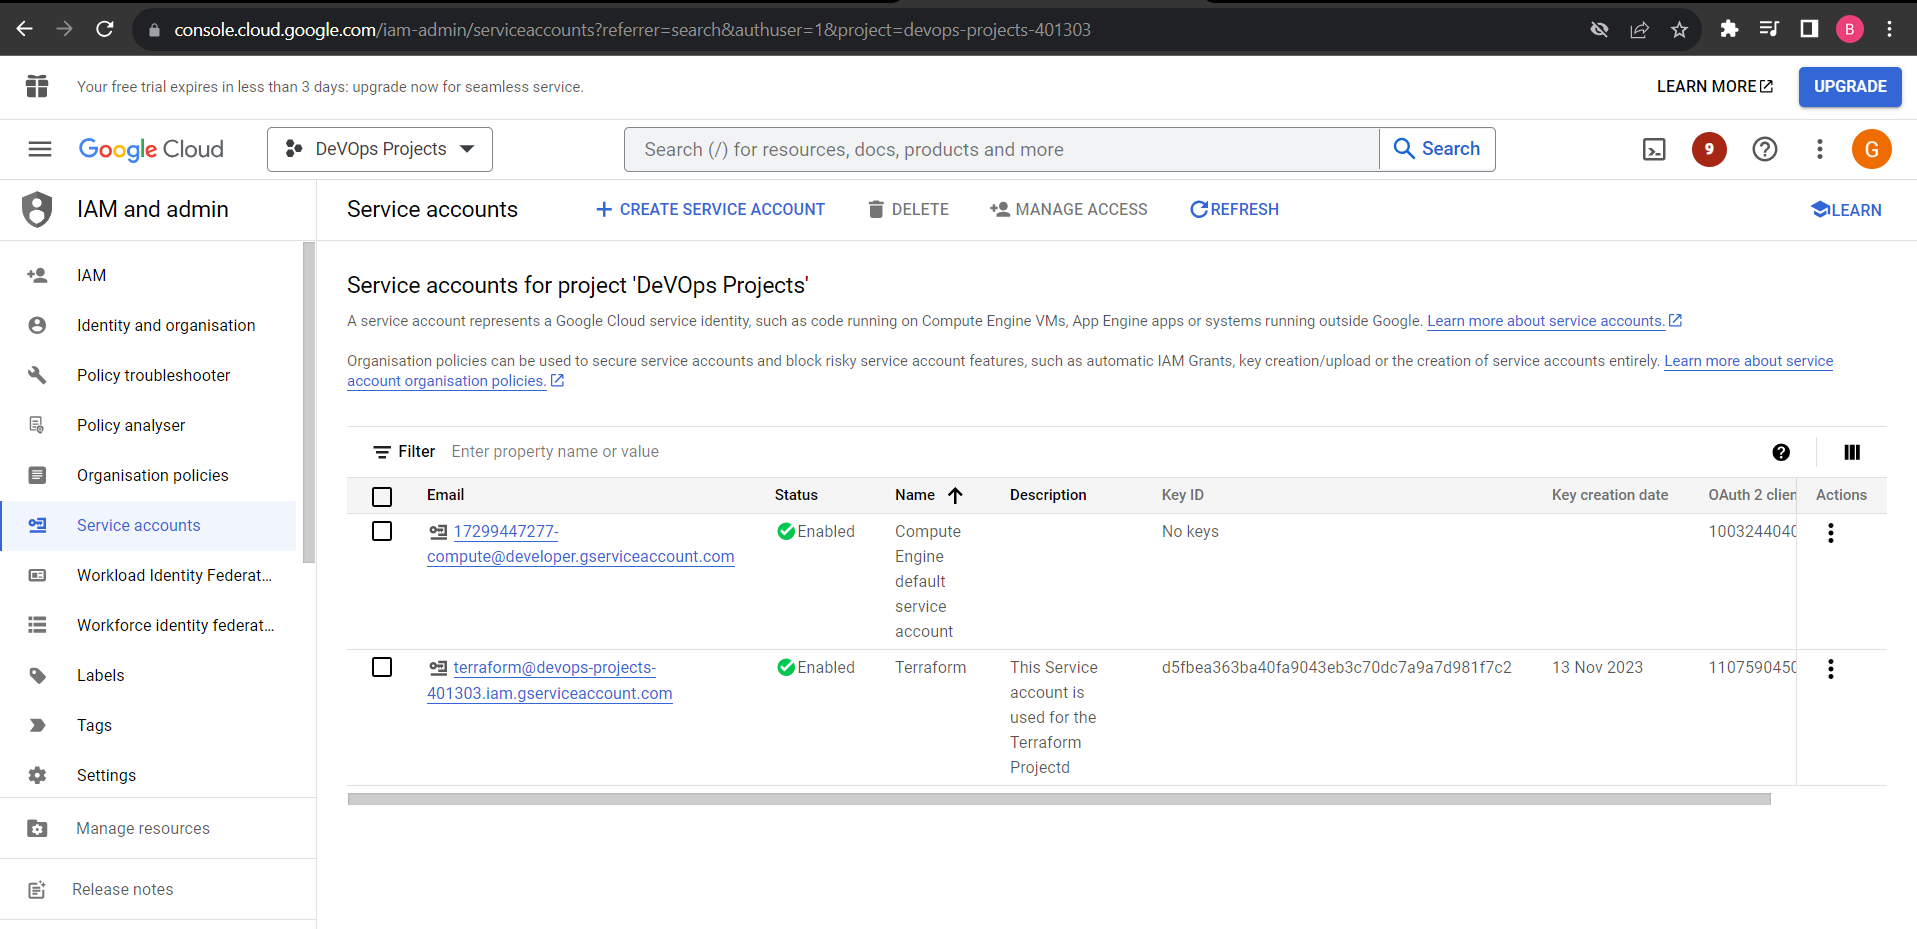Image resolution: width=1917 pixels, height=929 pixels.
Task: Click Create Service Account button
Action: pyautogui.click(x=710, y=210)
